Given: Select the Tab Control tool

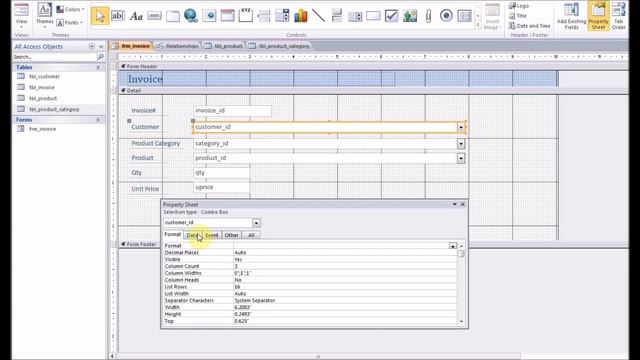Looking at the screenshot, I should point(173,16).
